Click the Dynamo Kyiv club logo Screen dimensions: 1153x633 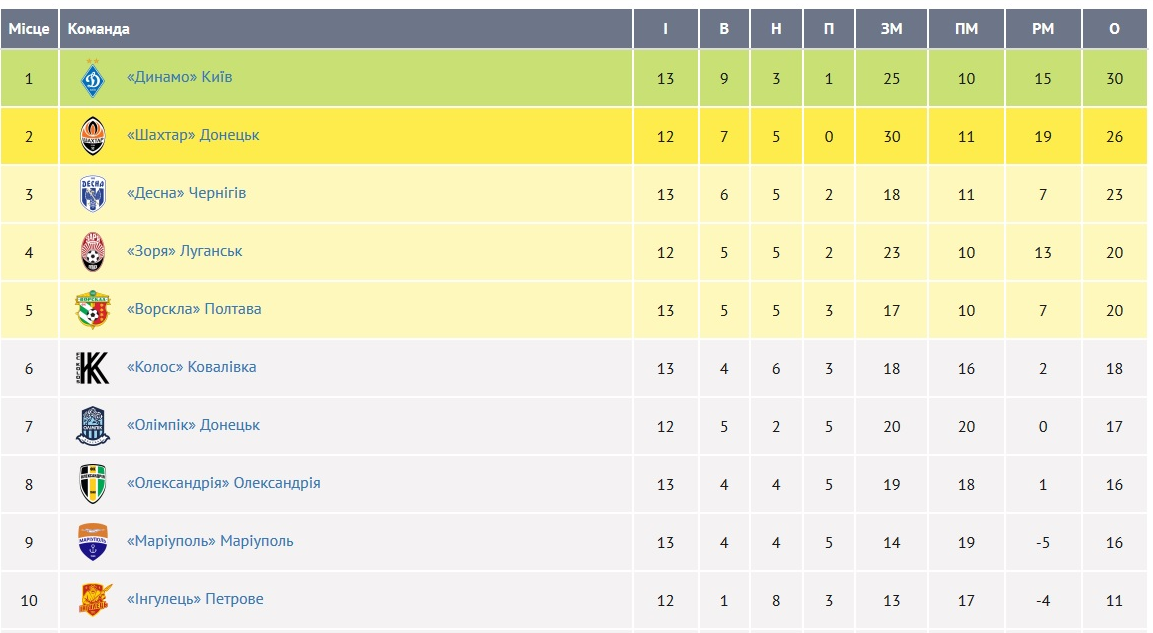(x=93, y=78)
